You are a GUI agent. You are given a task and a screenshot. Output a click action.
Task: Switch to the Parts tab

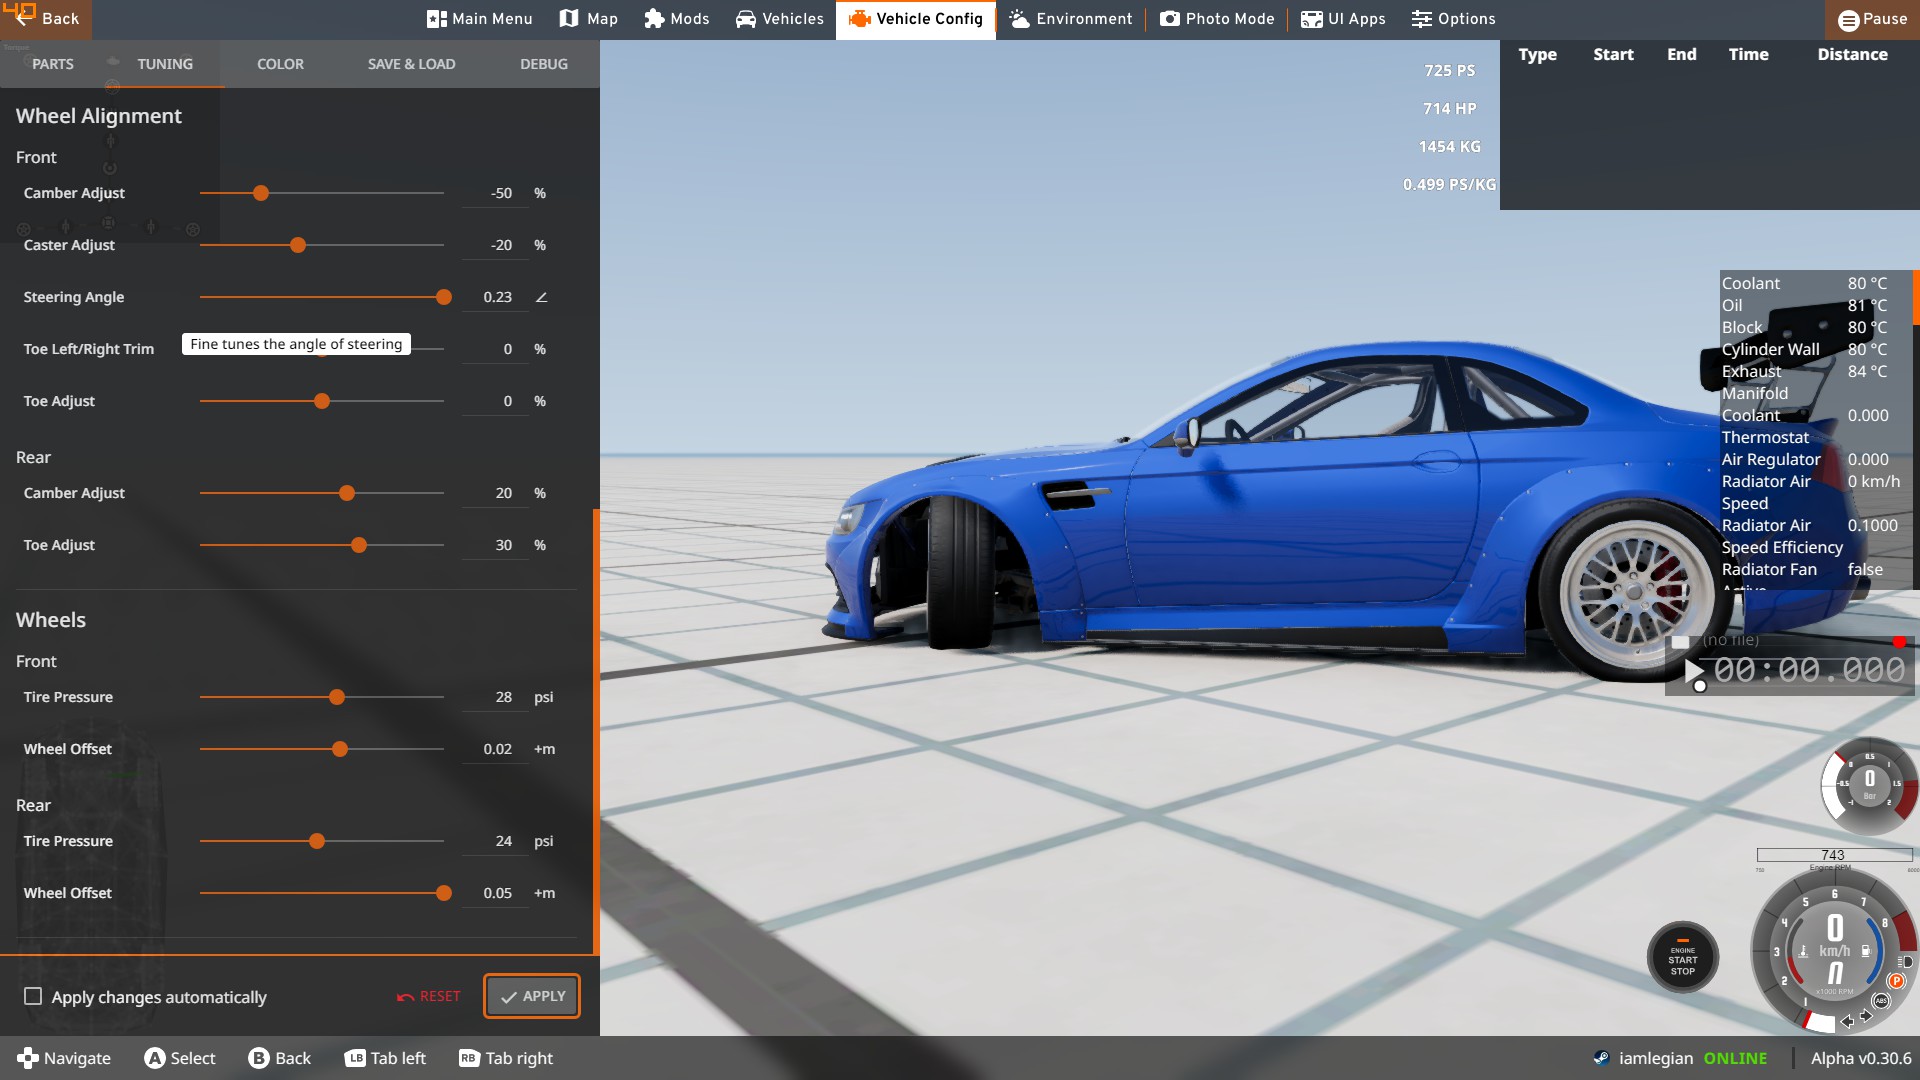click(x=53, y=64)
